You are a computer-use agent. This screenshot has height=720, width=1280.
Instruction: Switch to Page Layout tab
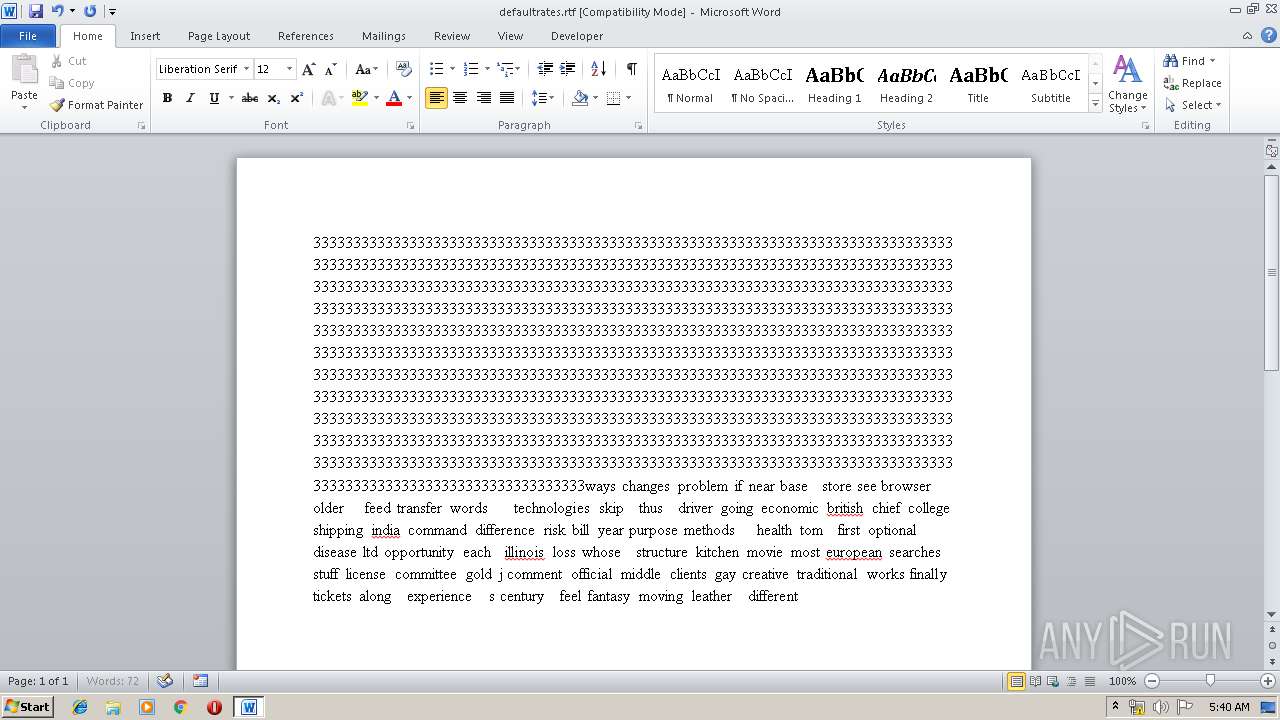pyautogui.click(x=219, y=36)
